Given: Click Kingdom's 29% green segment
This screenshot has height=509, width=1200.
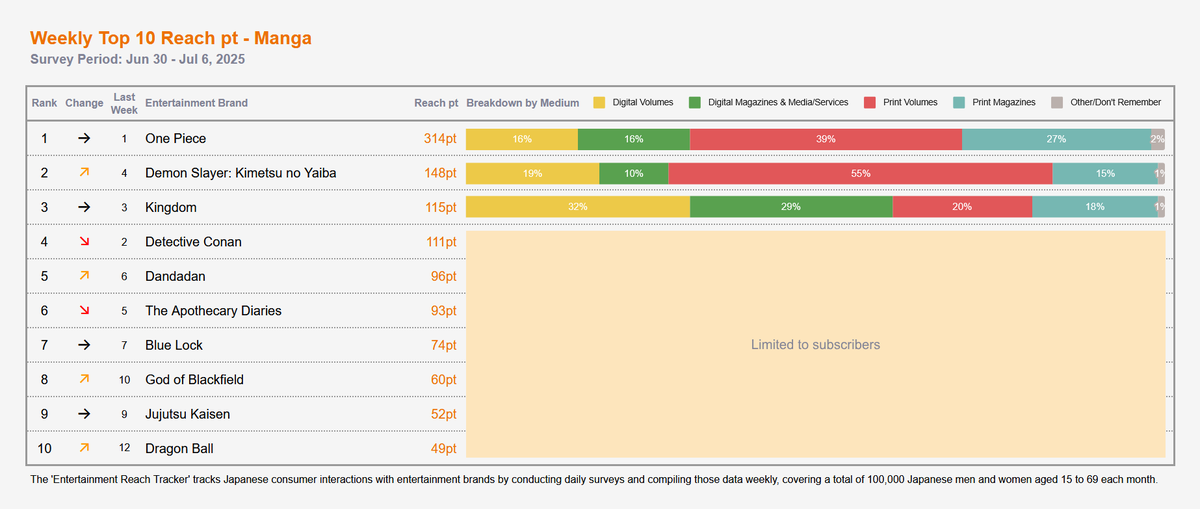Looking at the screenshot, I should pyautogui.click(x=791, y=207).
